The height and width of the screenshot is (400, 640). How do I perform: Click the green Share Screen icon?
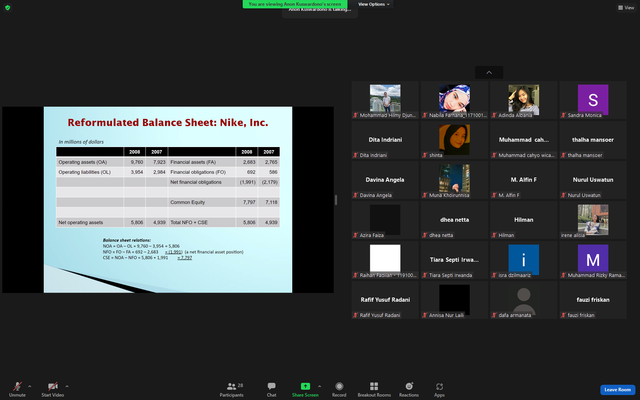pos(305,386)
